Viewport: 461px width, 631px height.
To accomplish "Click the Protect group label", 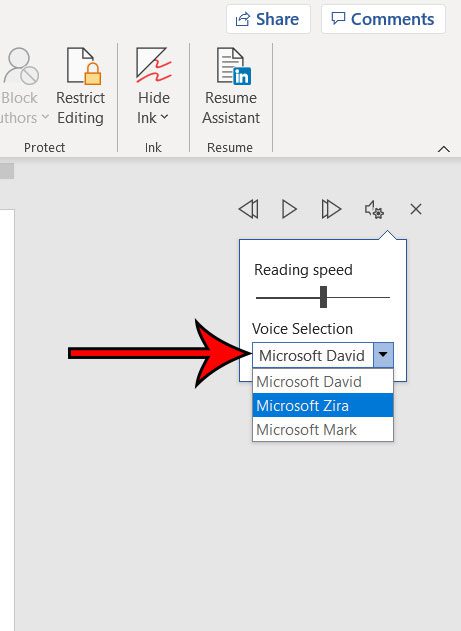I will coord(44,148).
